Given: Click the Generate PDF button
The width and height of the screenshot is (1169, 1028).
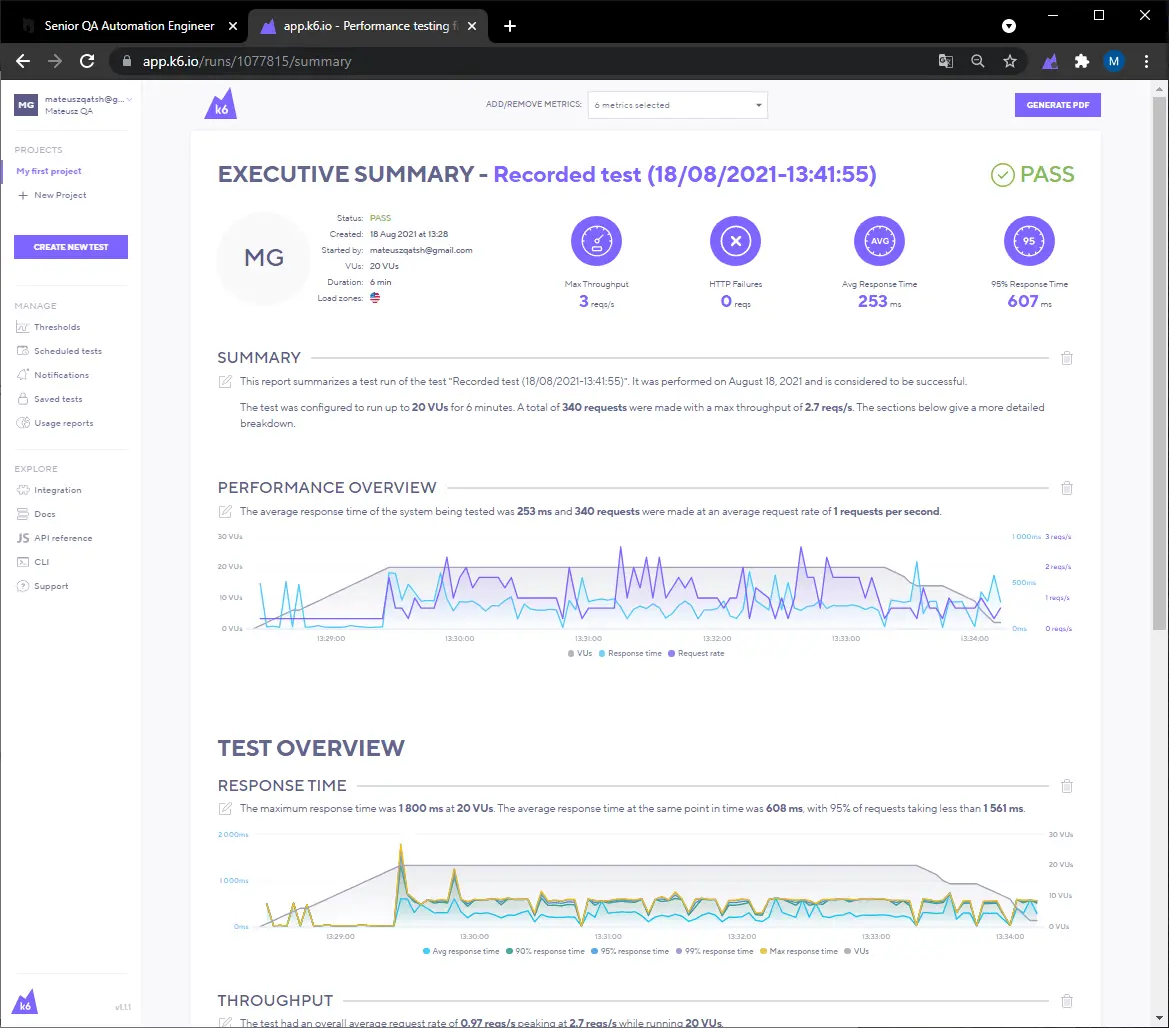Looking at the screenshot, I should (x=1057, y=105).
